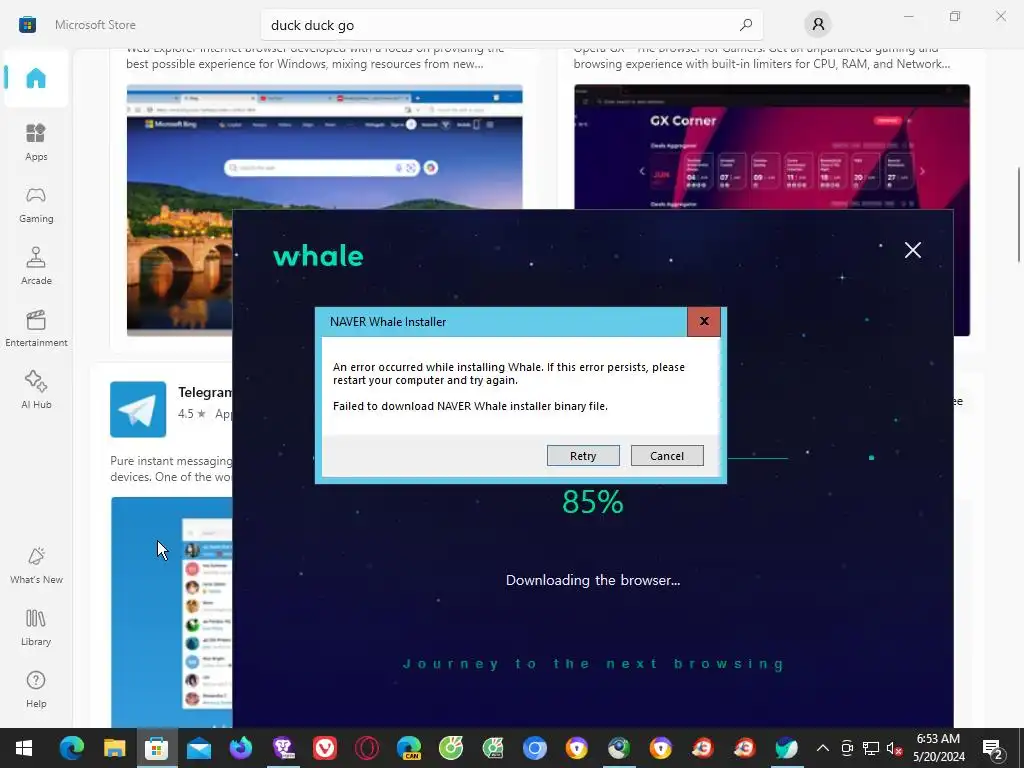Viewport: 1024px width, 768px height.
Task: Switch to Microsoft Store on the taskbar
Action: 157,748
